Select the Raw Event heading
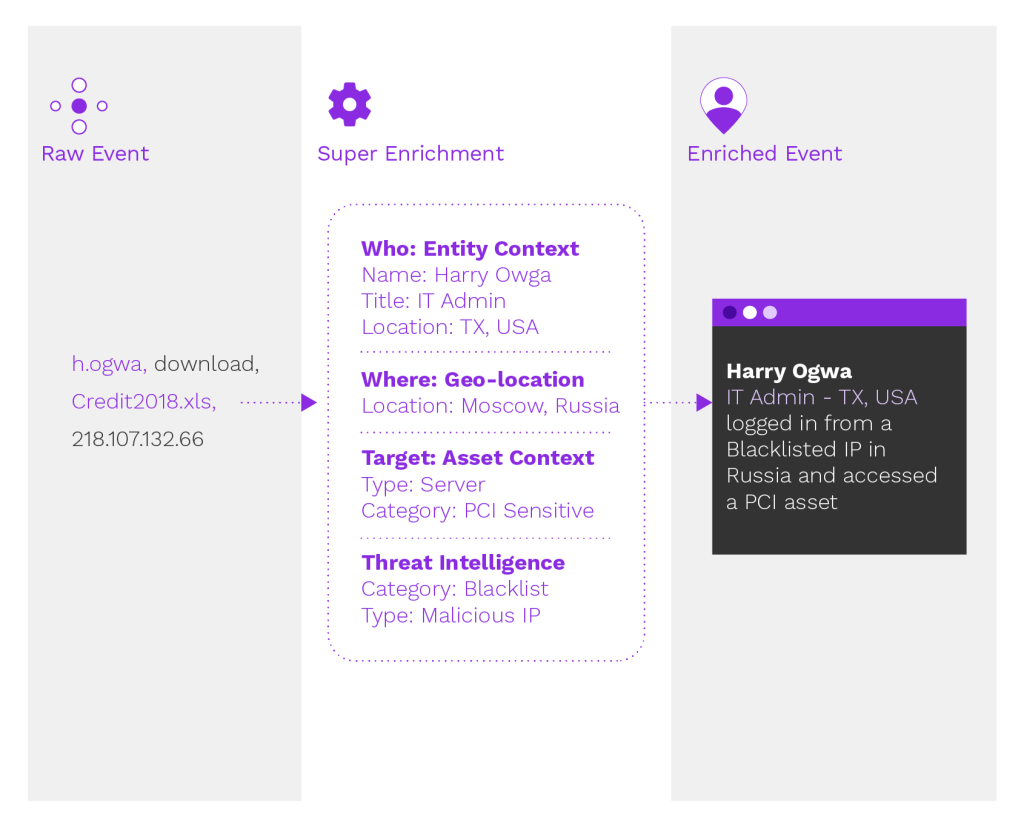 (x=95, y=153)
